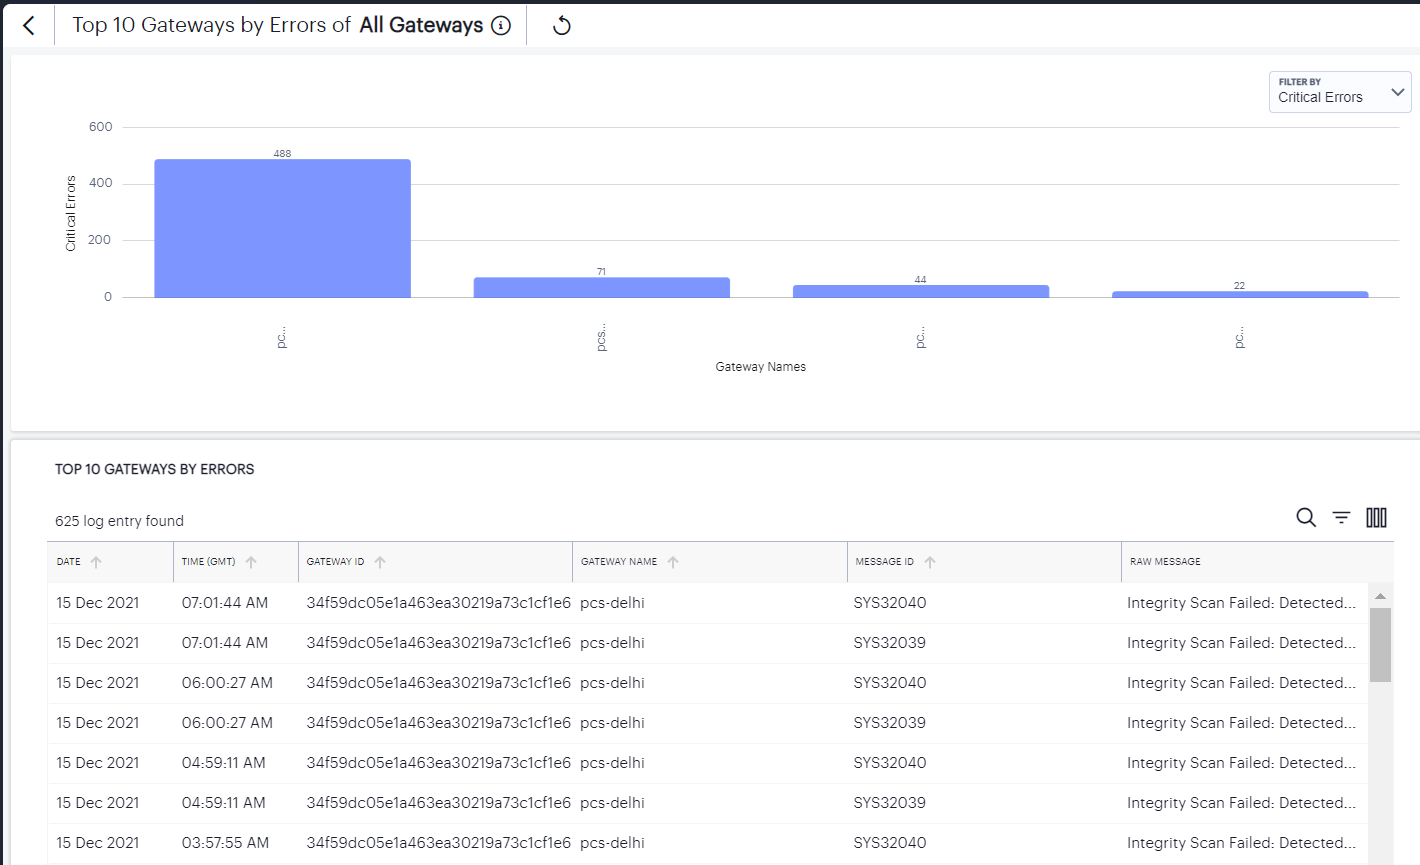Viewport: 1420px width, 865px height.
Task: Open the Filter By dropdown
Action: tap(1398, 92)
